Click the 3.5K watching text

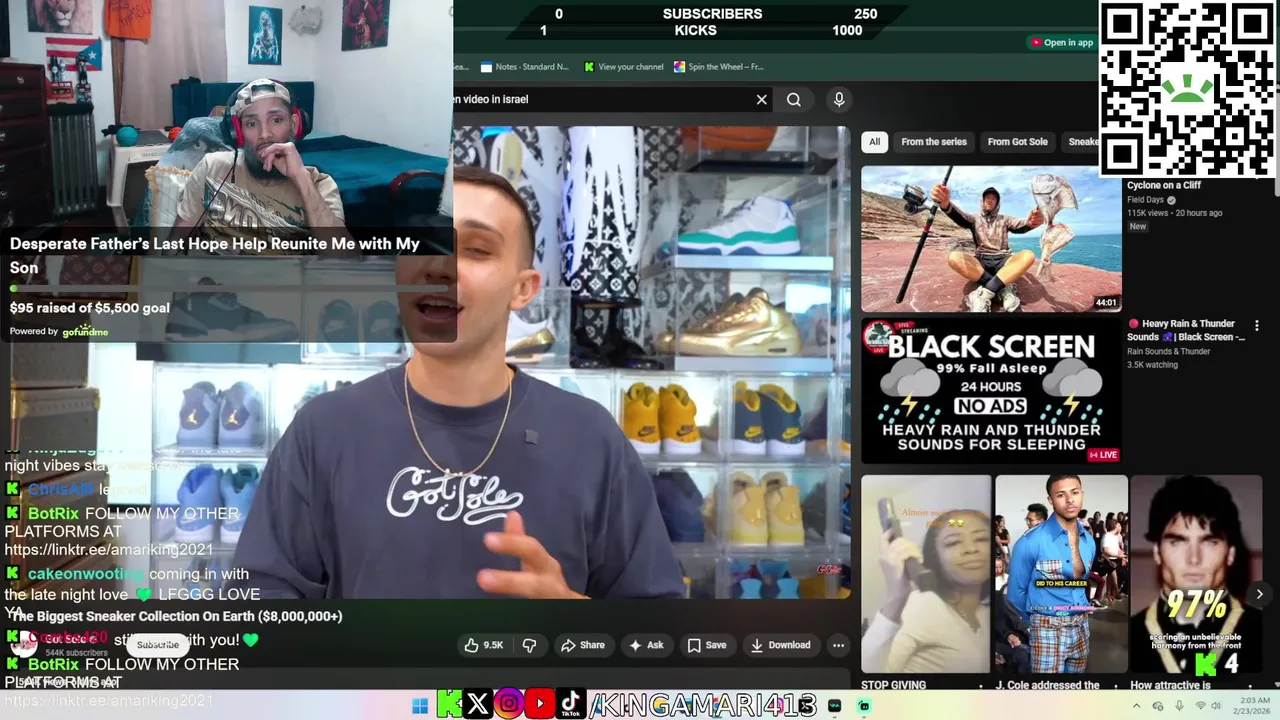[1152, 365]
